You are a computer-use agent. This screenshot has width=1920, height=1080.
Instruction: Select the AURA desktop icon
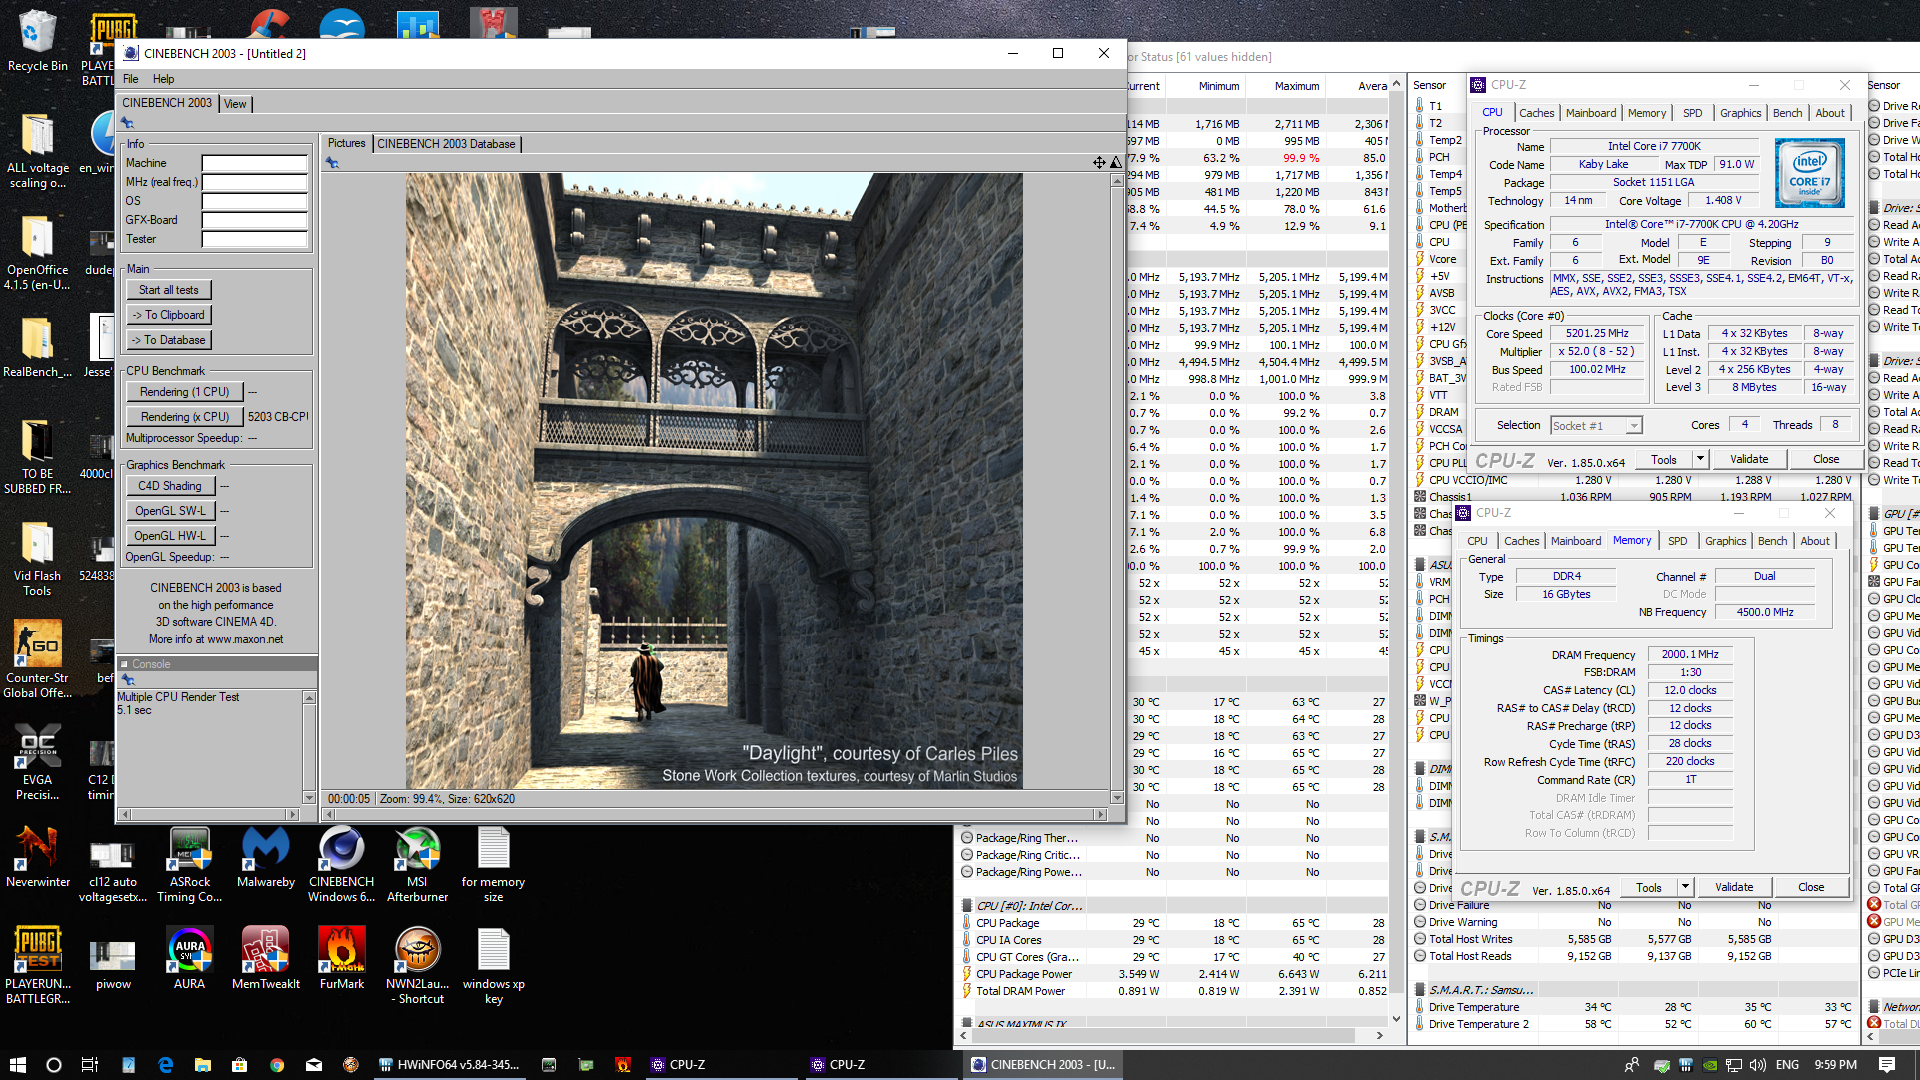[x=189, y=958]
